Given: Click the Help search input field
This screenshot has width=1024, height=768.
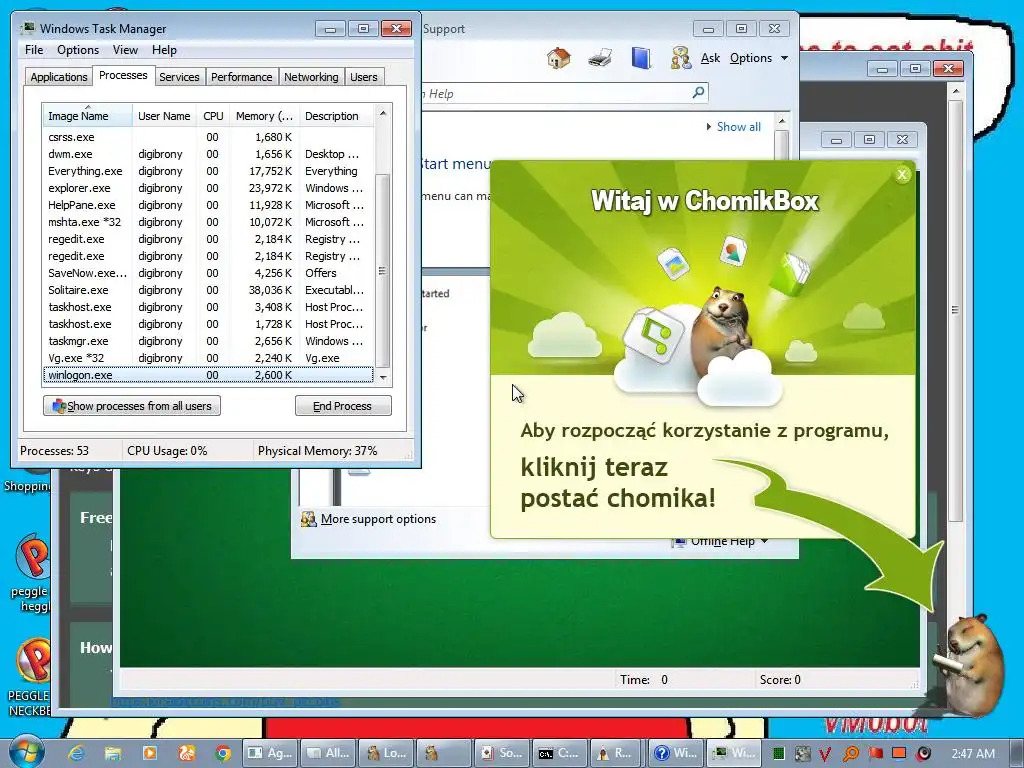Looking at the screenshot, I should (555, 93).
